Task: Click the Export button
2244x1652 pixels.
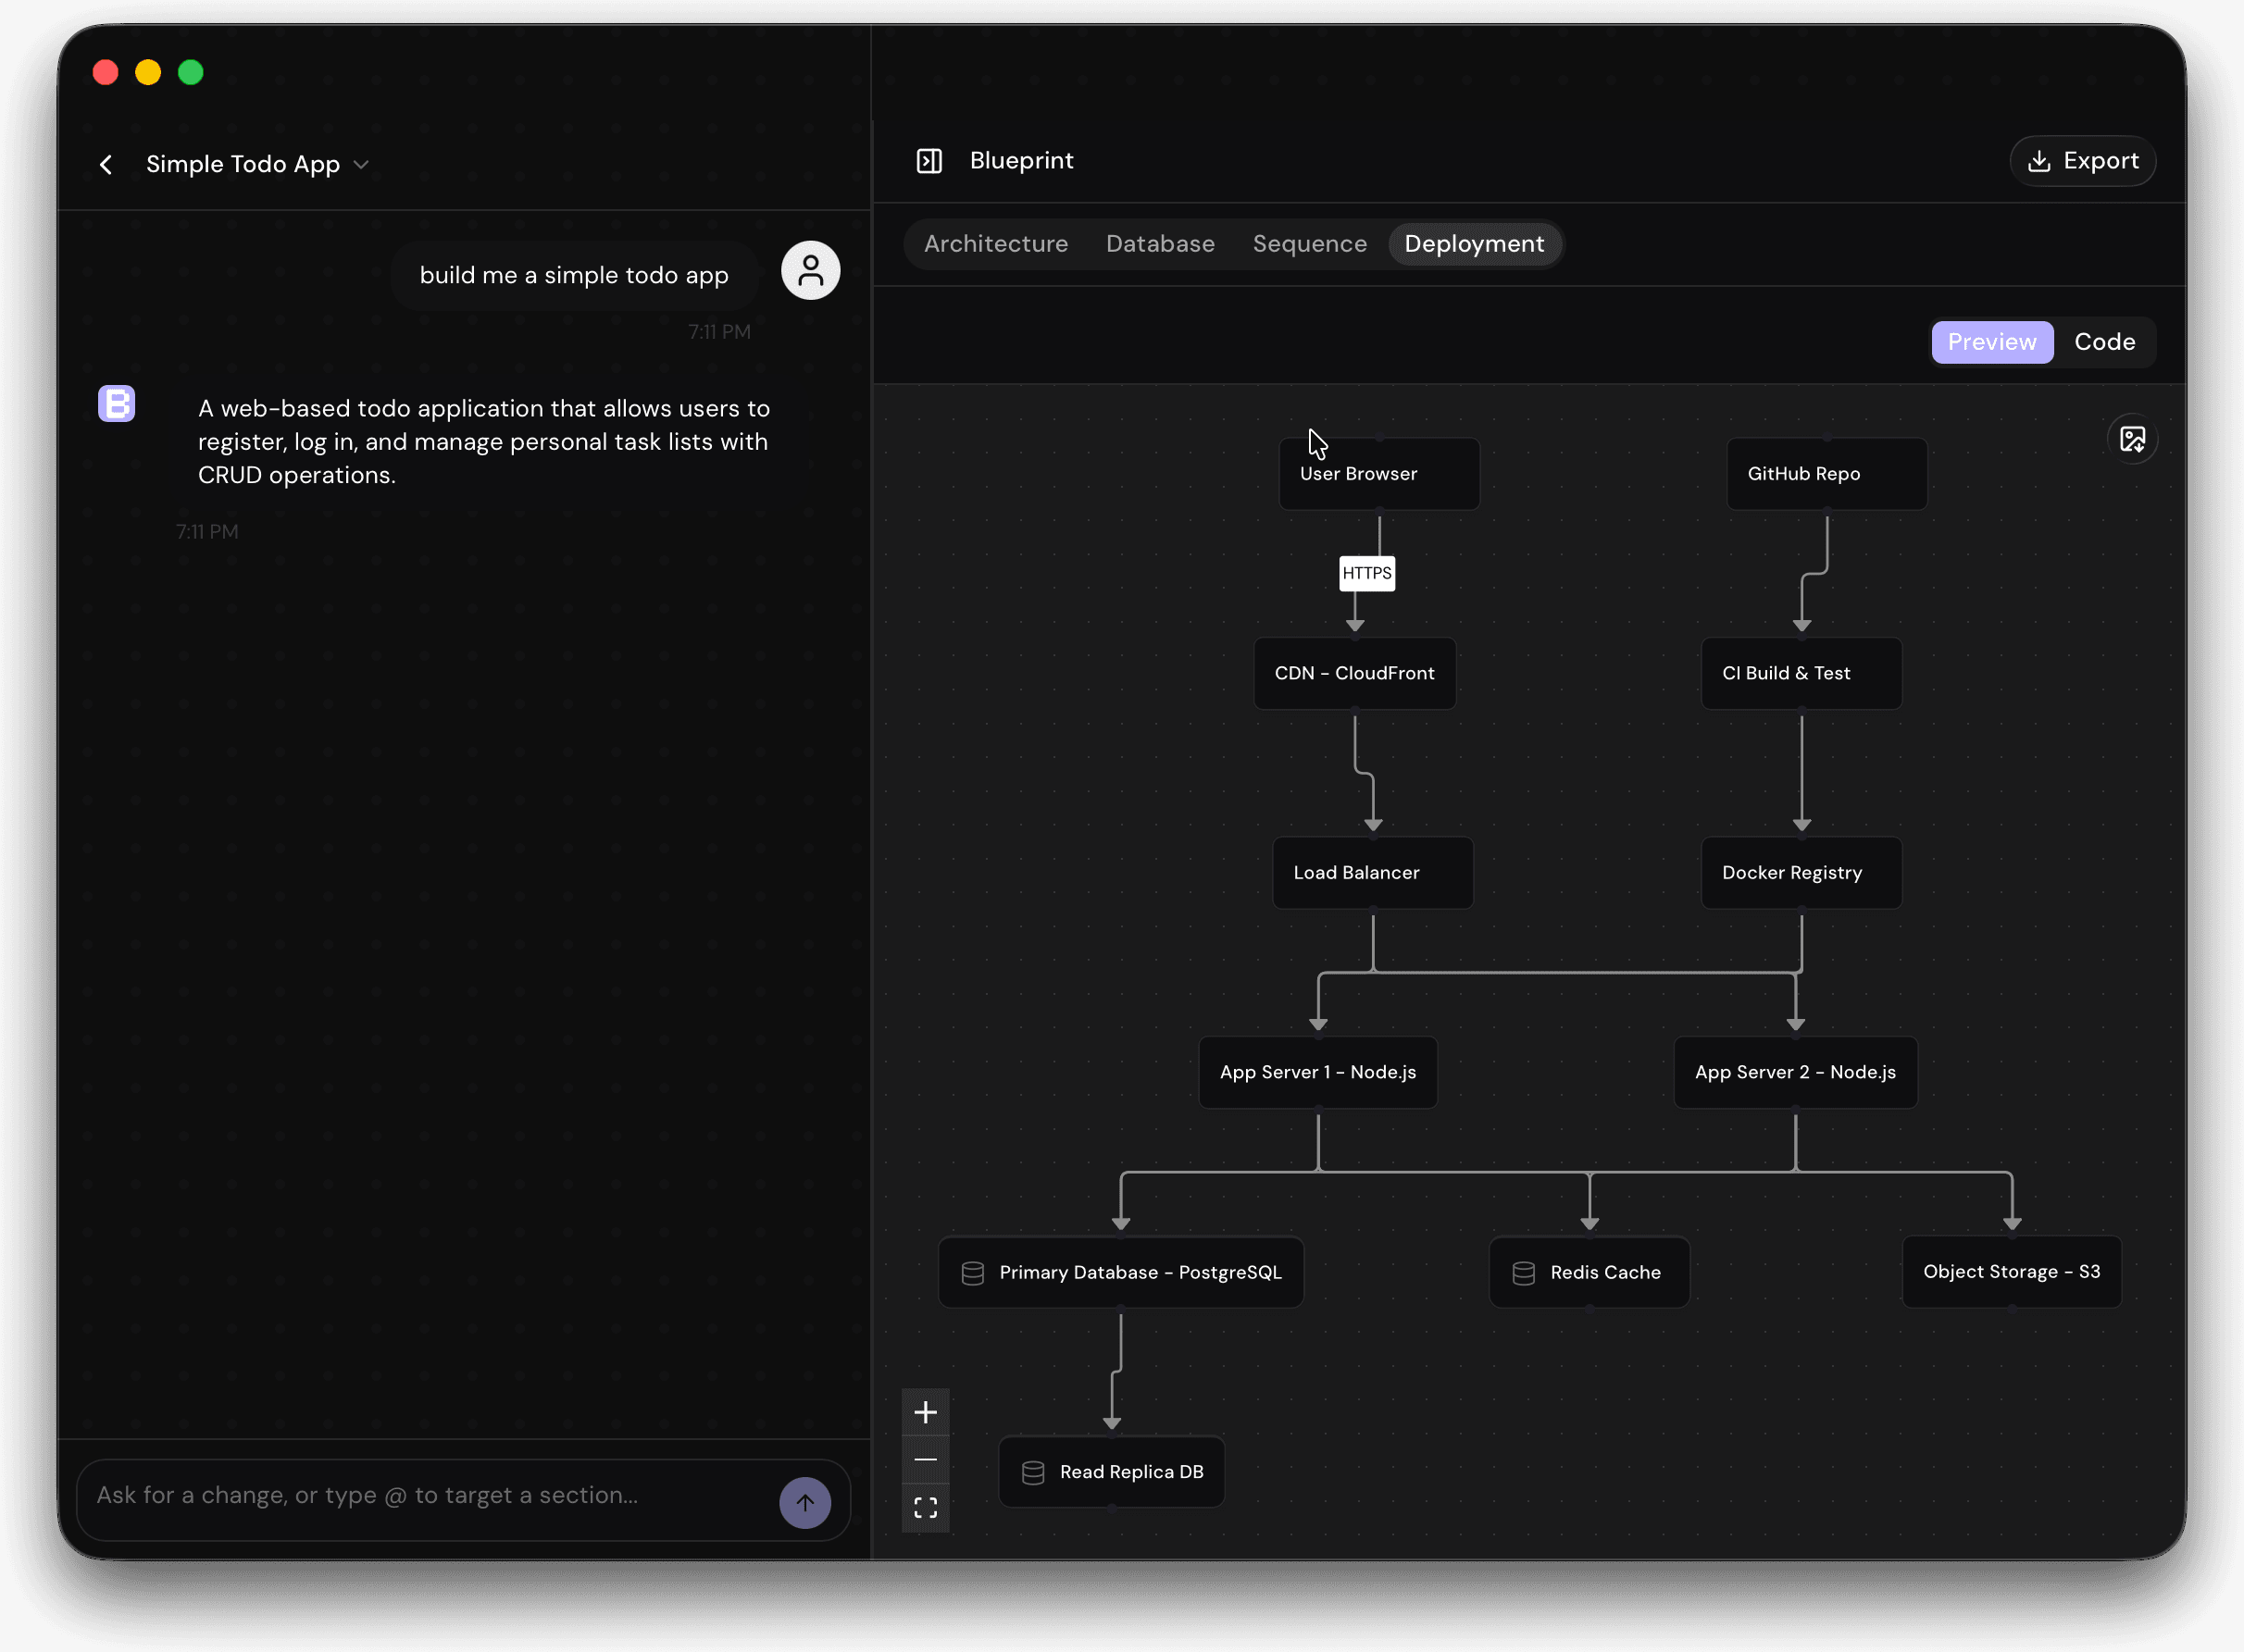Action: click(2082, 161)
